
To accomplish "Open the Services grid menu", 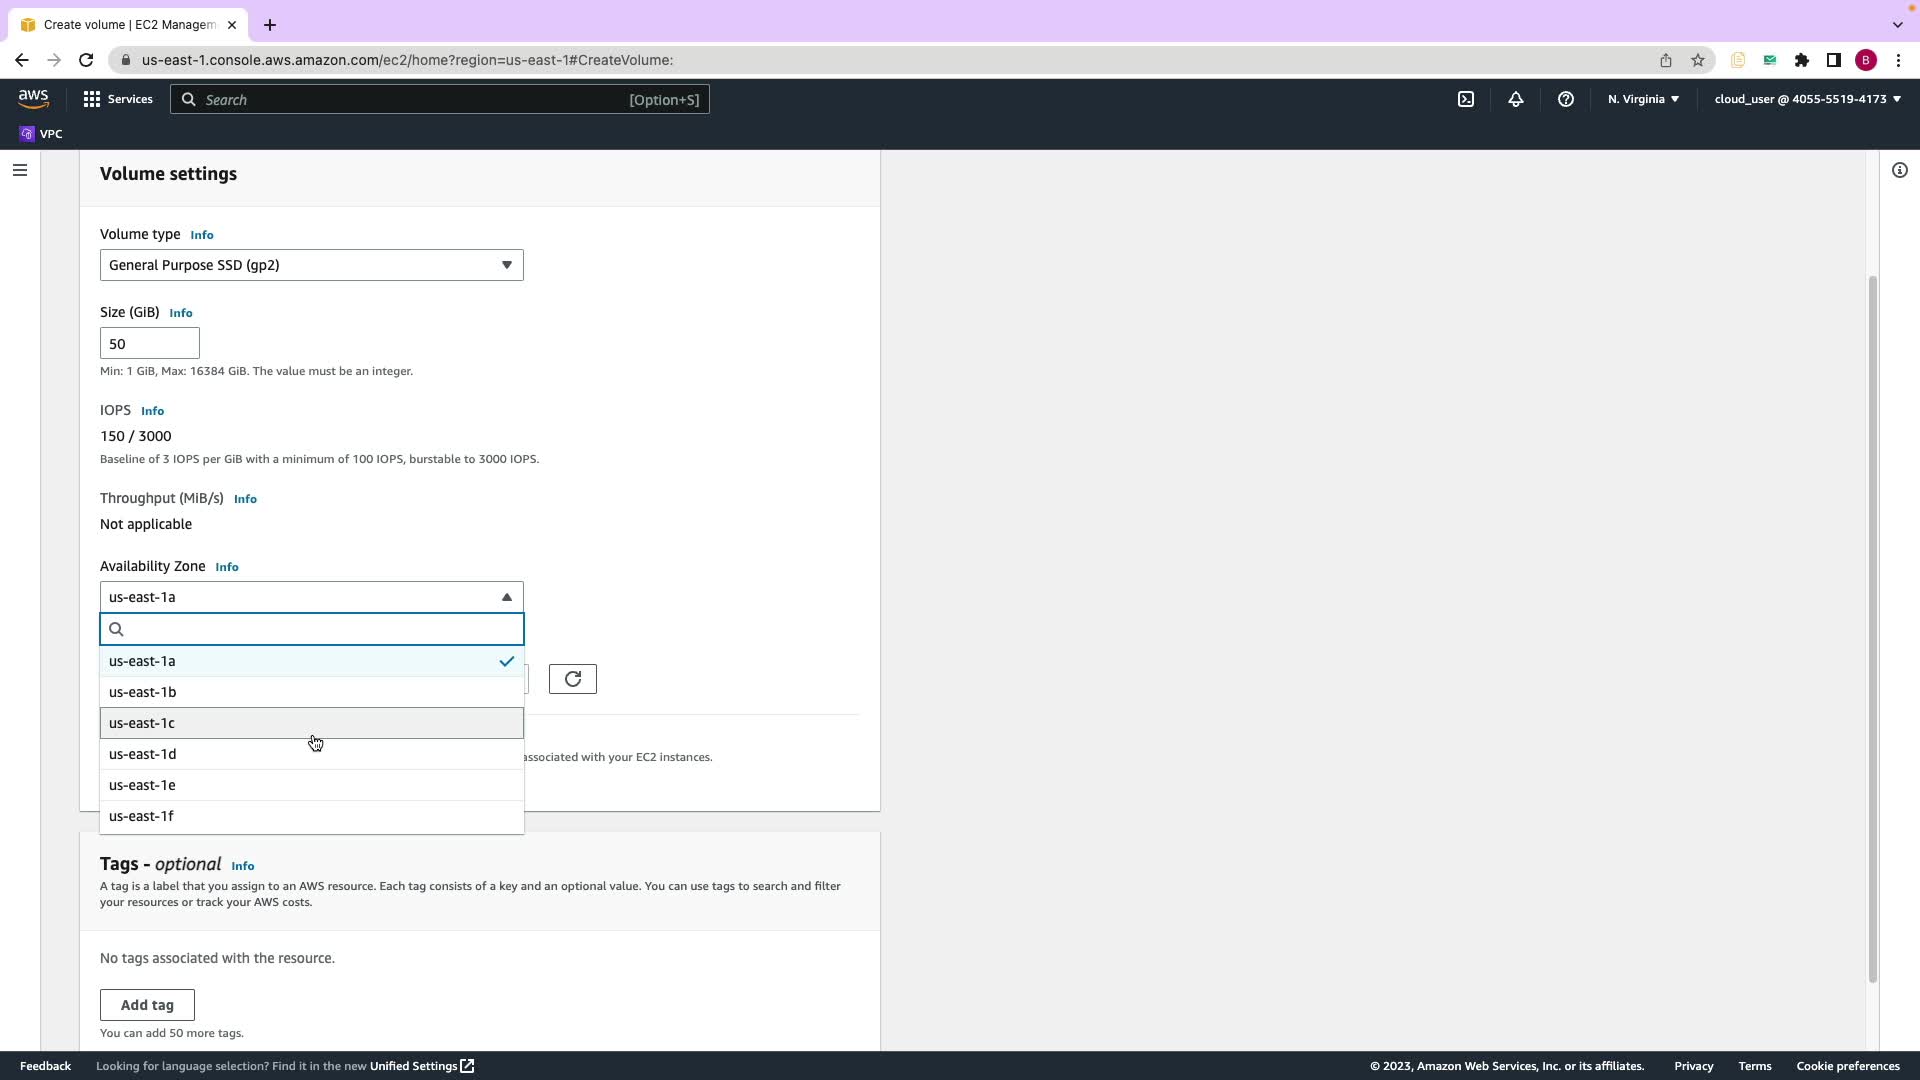I will click(118, 99).
